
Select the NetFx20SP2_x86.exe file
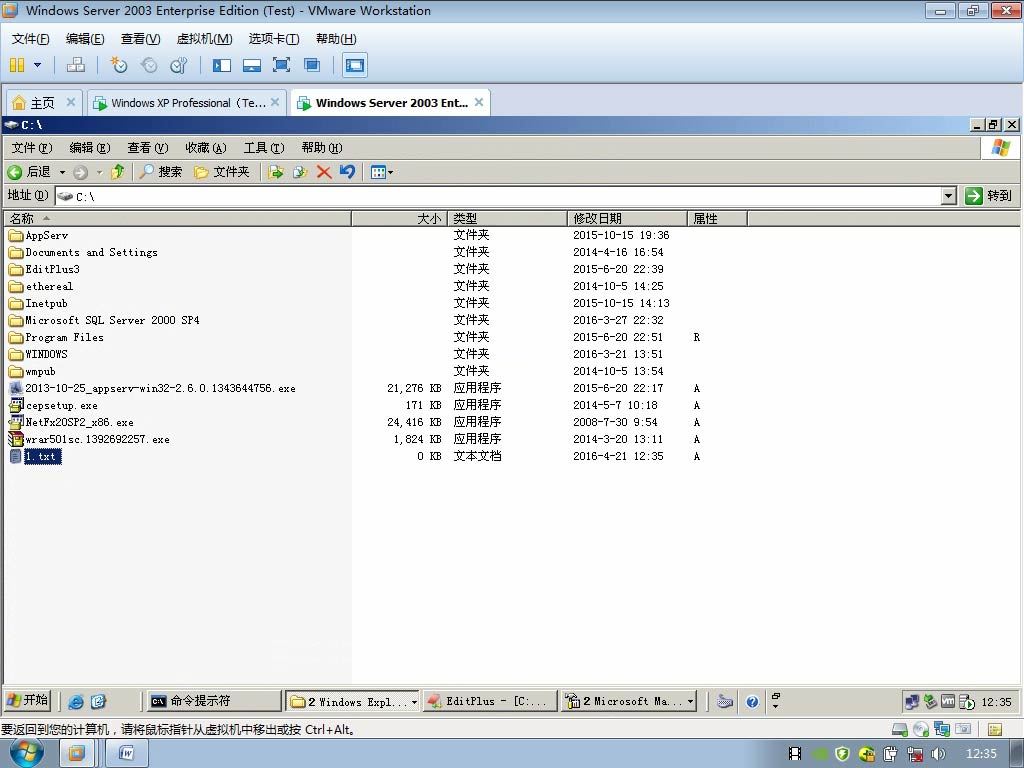72,422
